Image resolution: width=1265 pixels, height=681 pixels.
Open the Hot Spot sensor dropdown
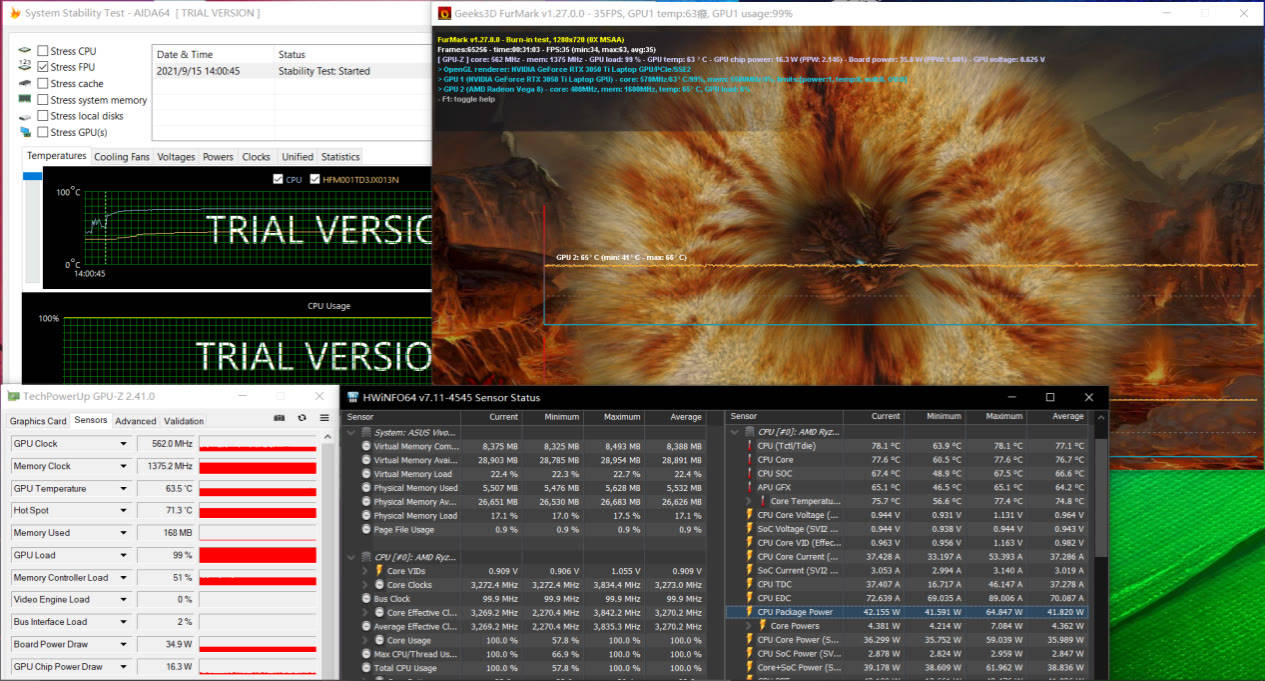pos(124,511)
